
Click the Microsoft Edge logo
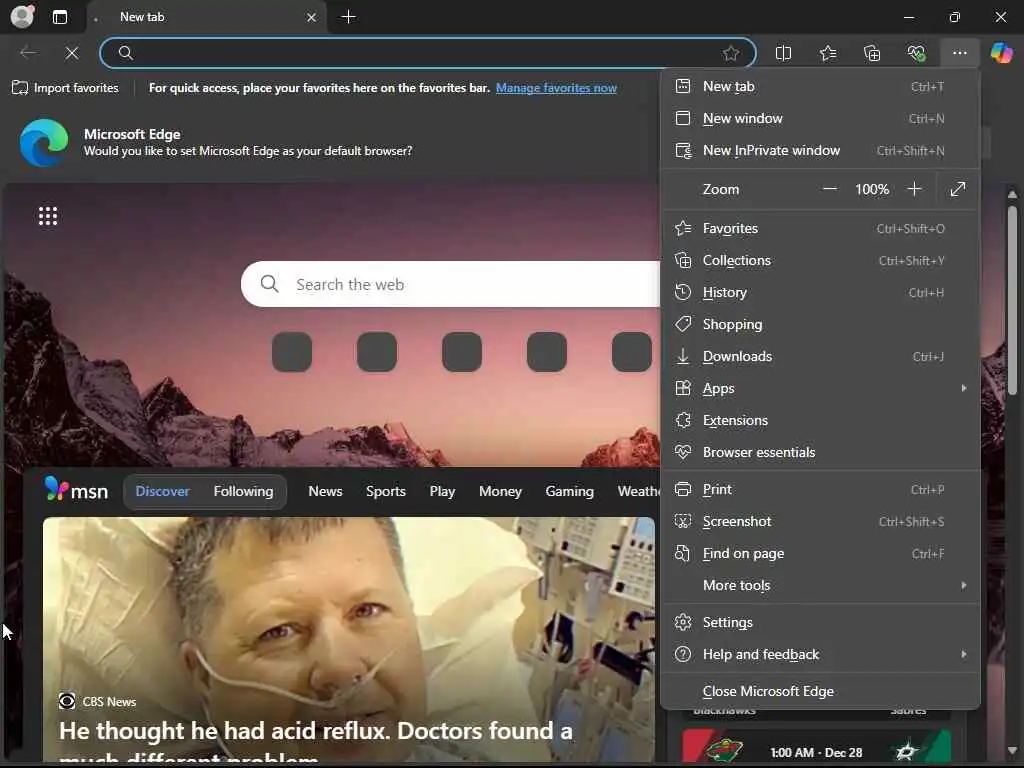44,142
